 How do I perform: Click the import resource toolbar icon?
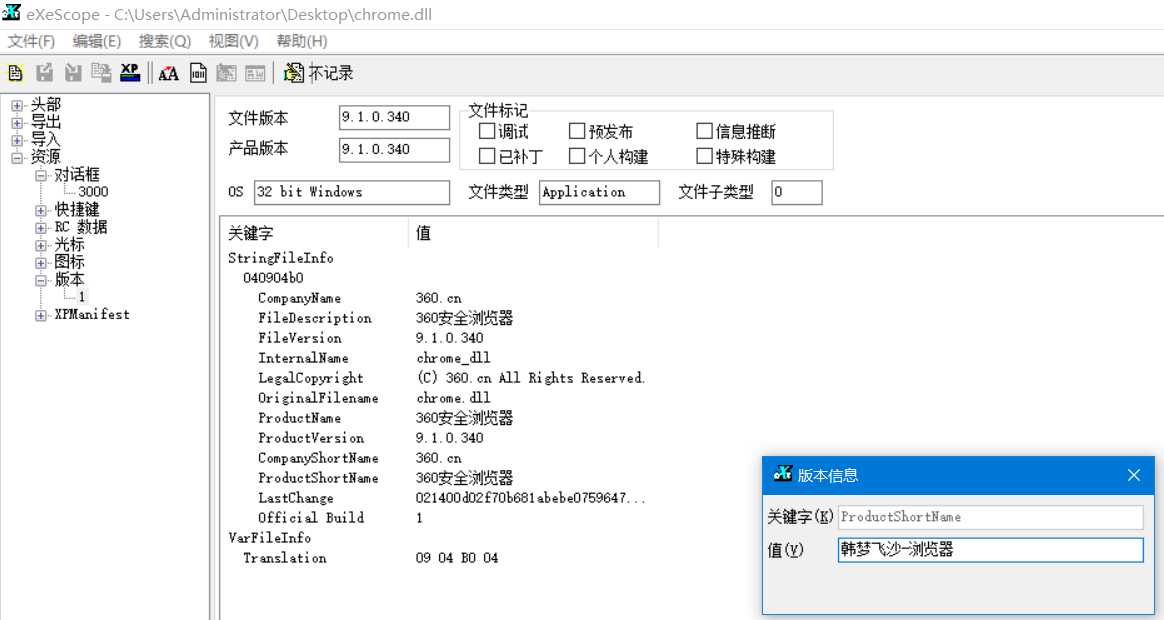pyautogui.click(x=73, y=73)
